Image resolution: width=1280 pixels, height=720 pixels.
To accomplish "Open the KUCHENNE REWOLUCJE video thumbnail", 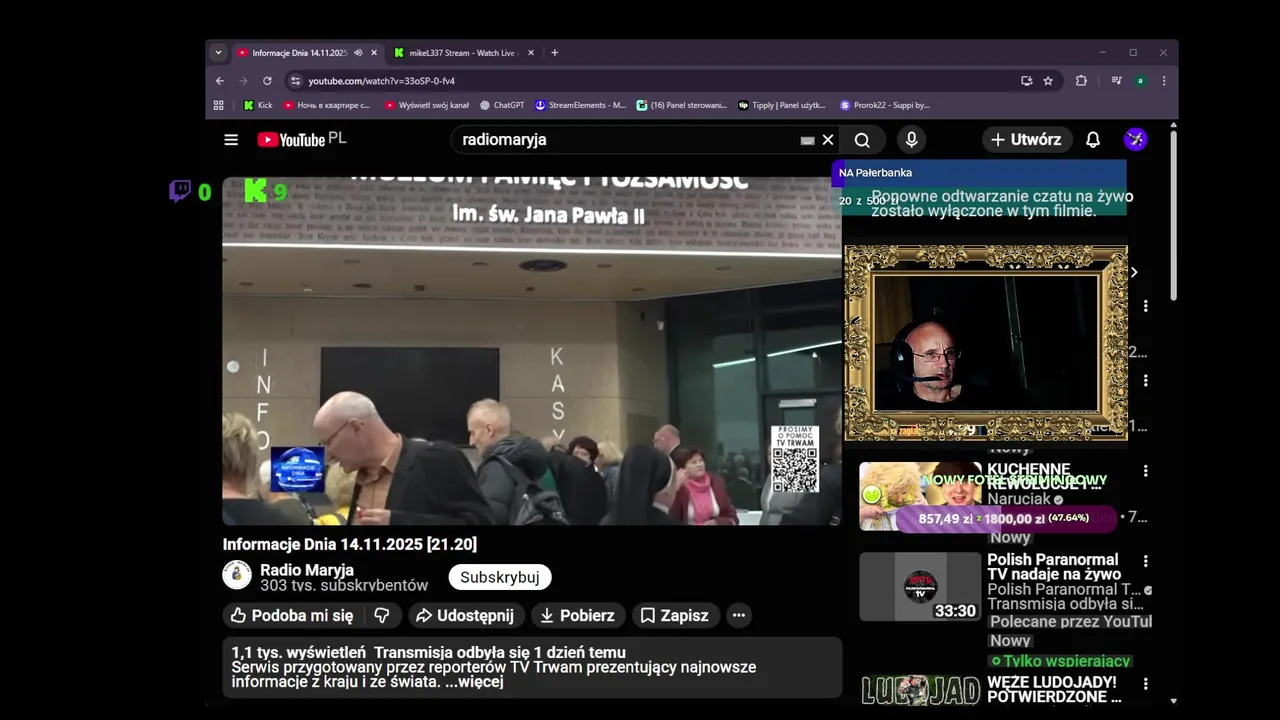I will 920,496.
